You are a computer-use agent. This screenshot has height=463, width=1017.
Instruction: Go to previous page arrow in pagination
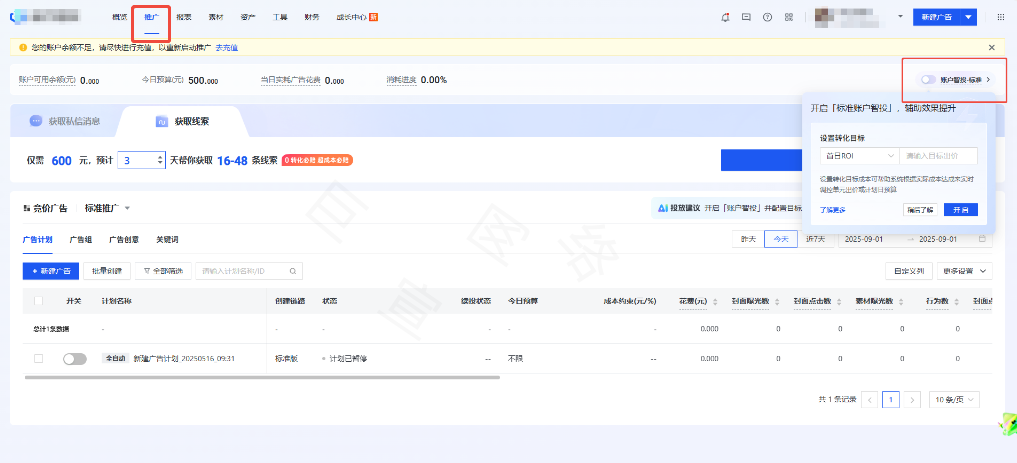[x=870, y=399]
